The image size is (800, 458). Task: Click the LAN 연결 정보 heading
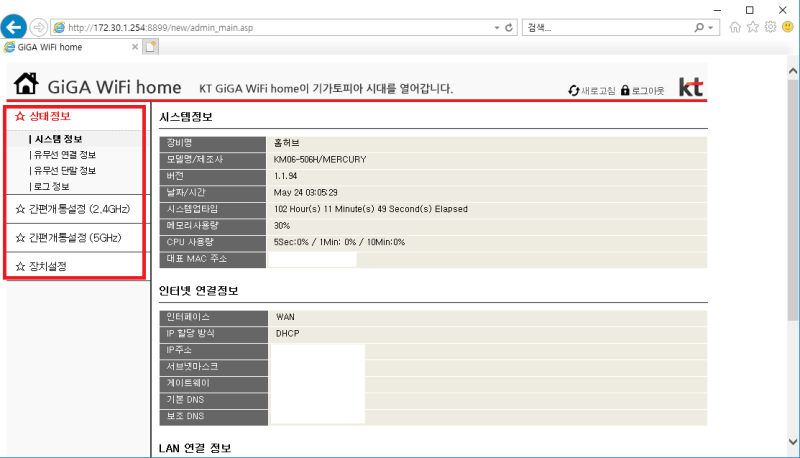pos(195,448)
